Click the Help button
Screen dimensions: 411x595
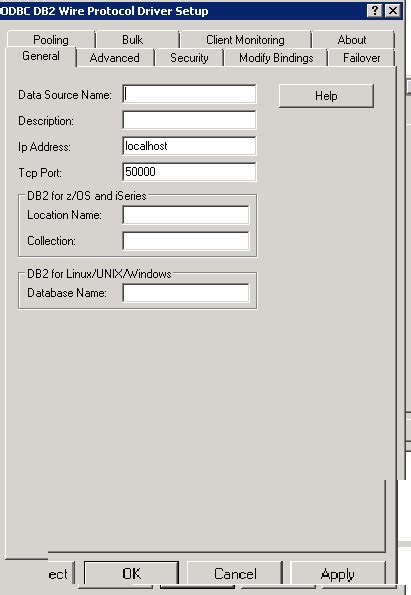[x=326, y=96]
